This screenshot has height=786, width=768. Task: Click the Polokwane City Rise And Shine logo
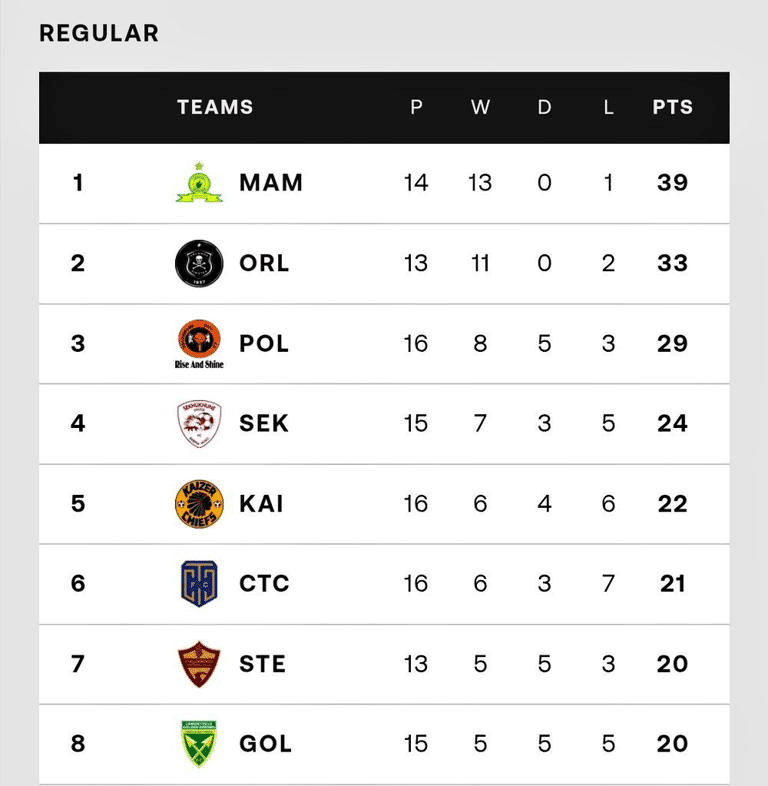[199, 343]
